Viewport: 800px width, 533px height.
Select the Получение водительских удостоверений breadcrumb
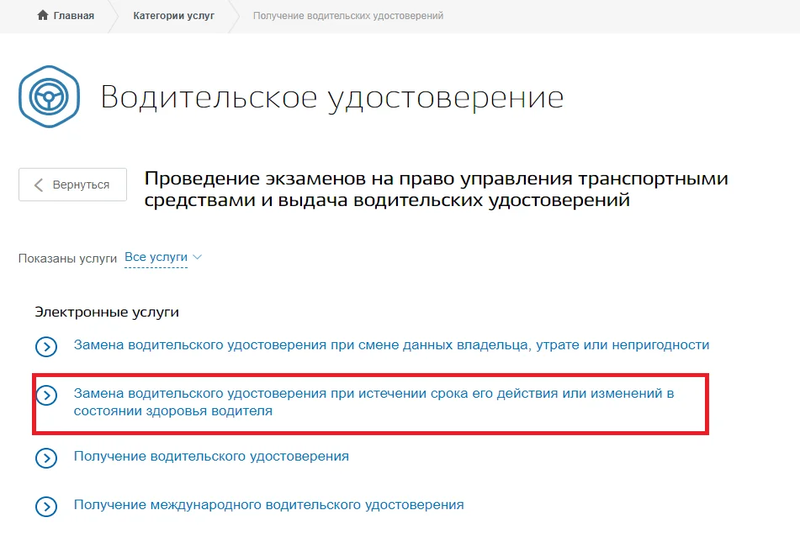348,16
